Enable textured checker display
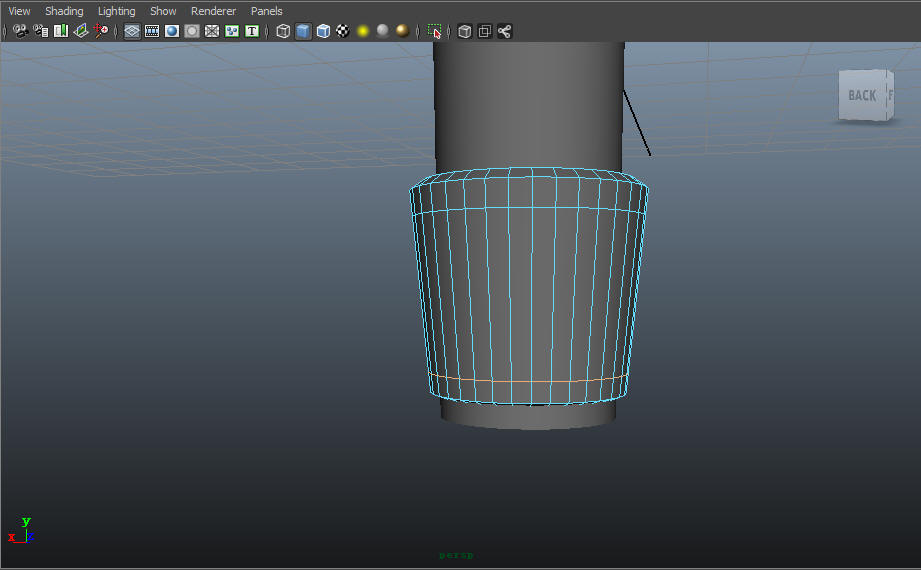The height and width of the screenshot is (570, 921). coord(343,31)
